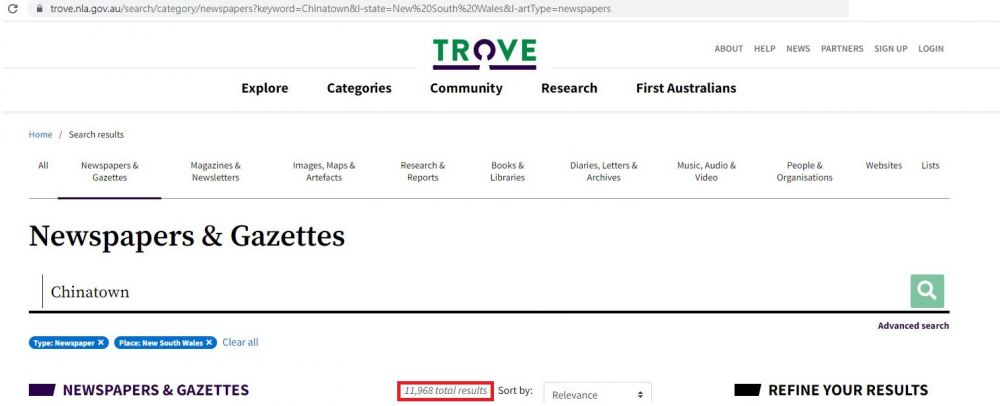This screenshot has width=1000, height=406.
Task: Remove the Place: New South Wales filter
Action: point(210,343)
